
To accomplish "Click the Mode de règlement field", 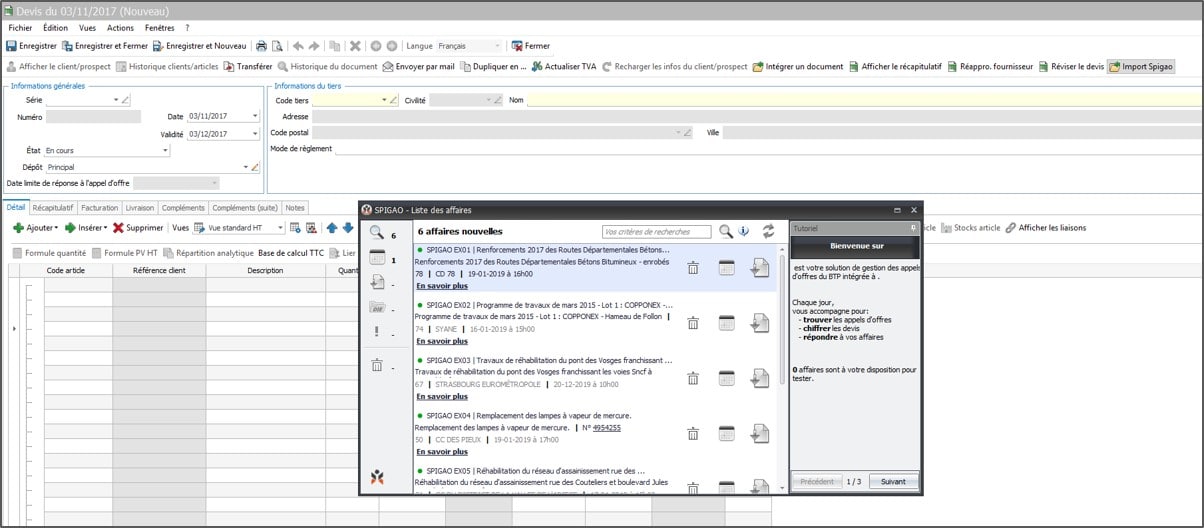I will point(767,149).
